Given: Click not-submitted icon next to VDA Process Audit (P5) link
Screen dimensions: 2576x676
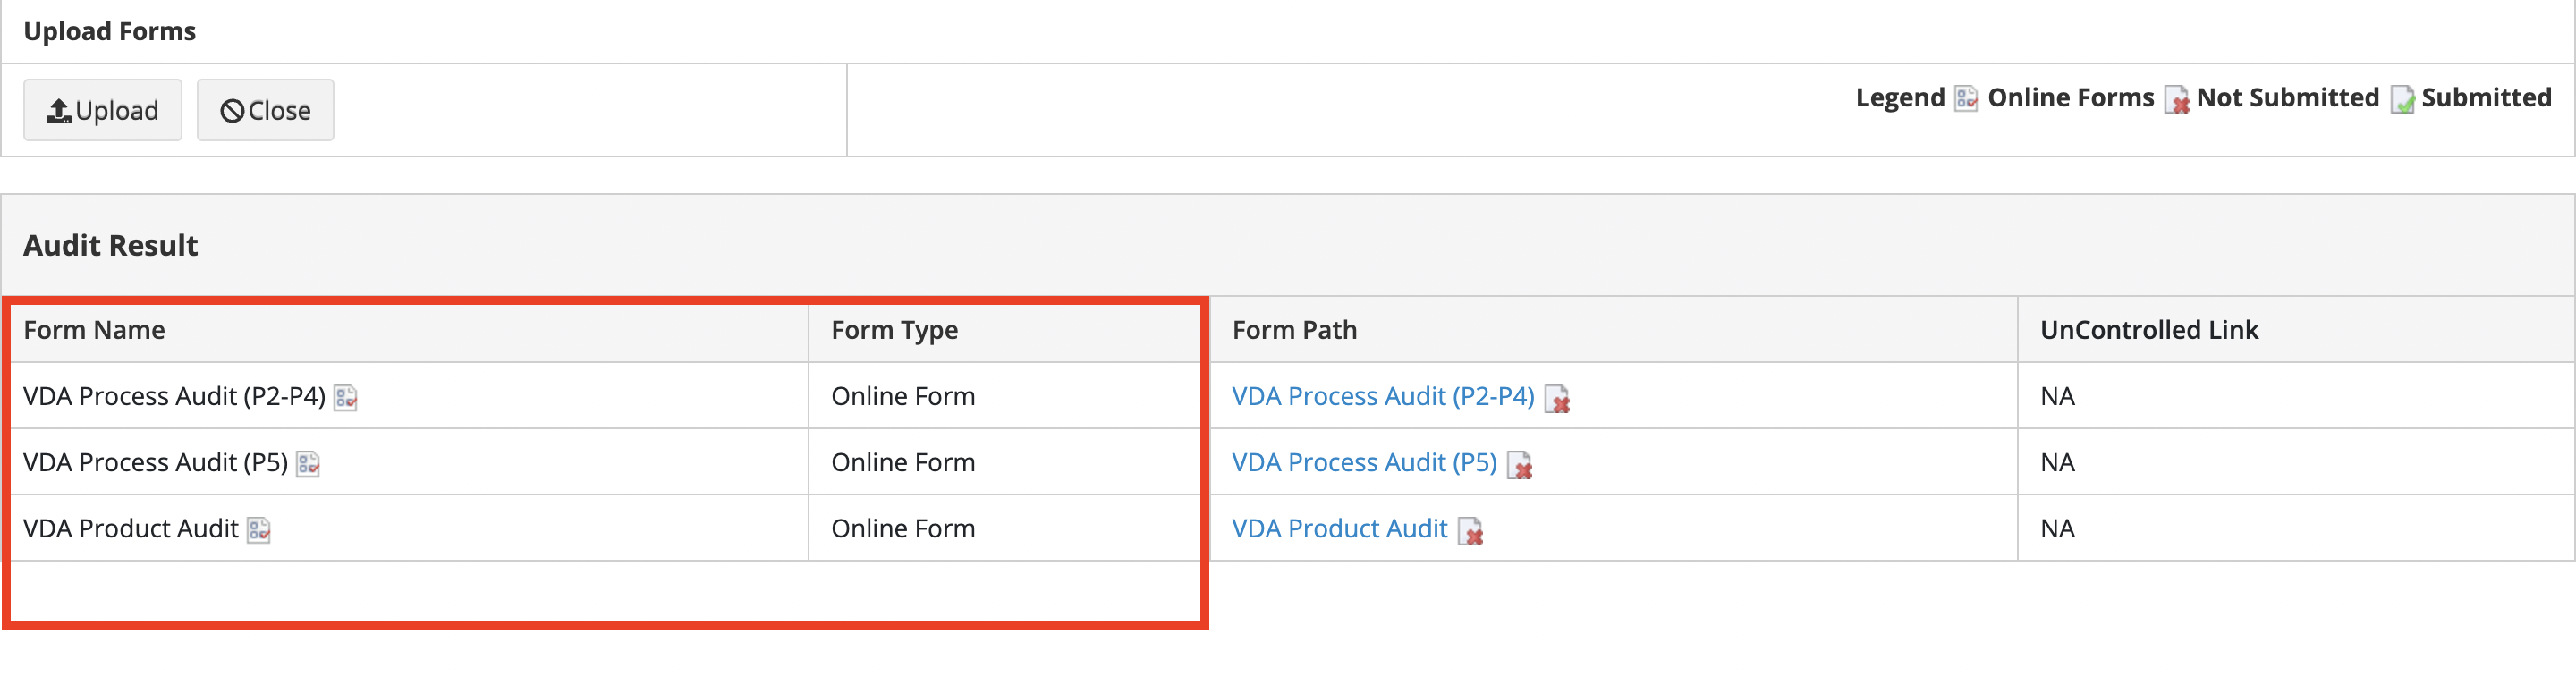Looking at the screenshot, I should click(x=1519, y=465).
